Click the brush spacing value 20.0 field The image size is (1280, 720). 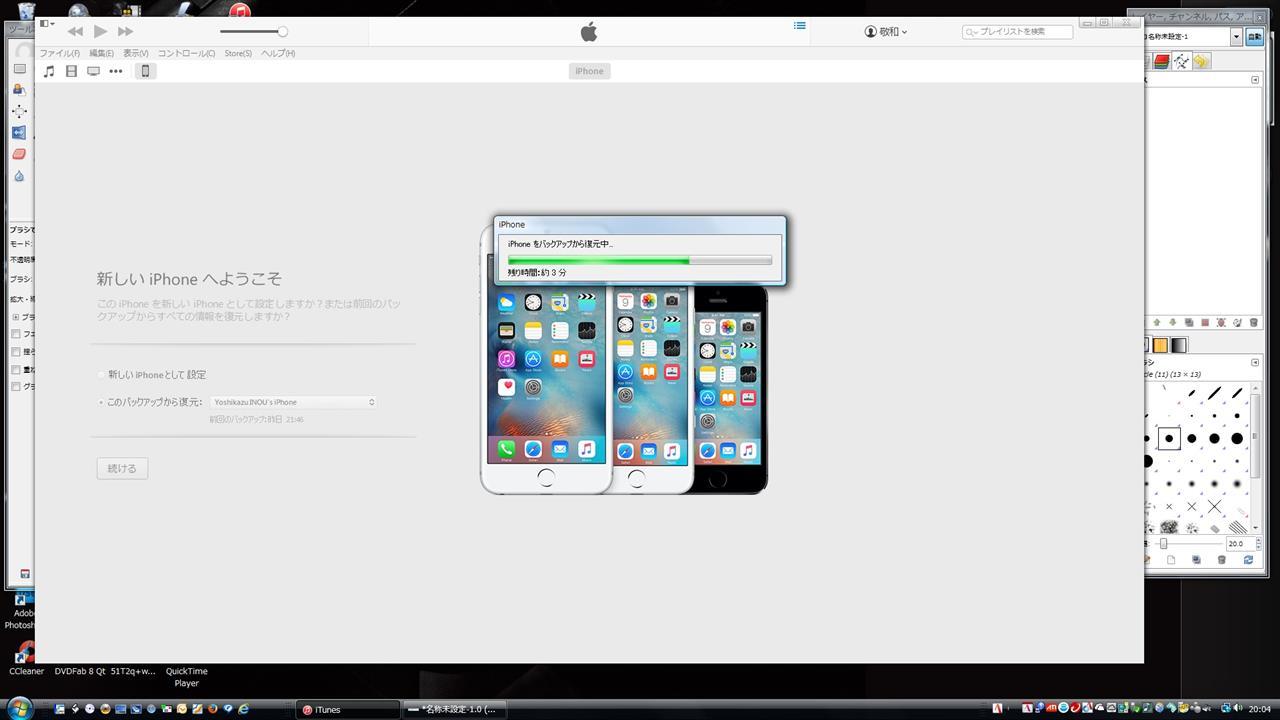click(1236, 544)
